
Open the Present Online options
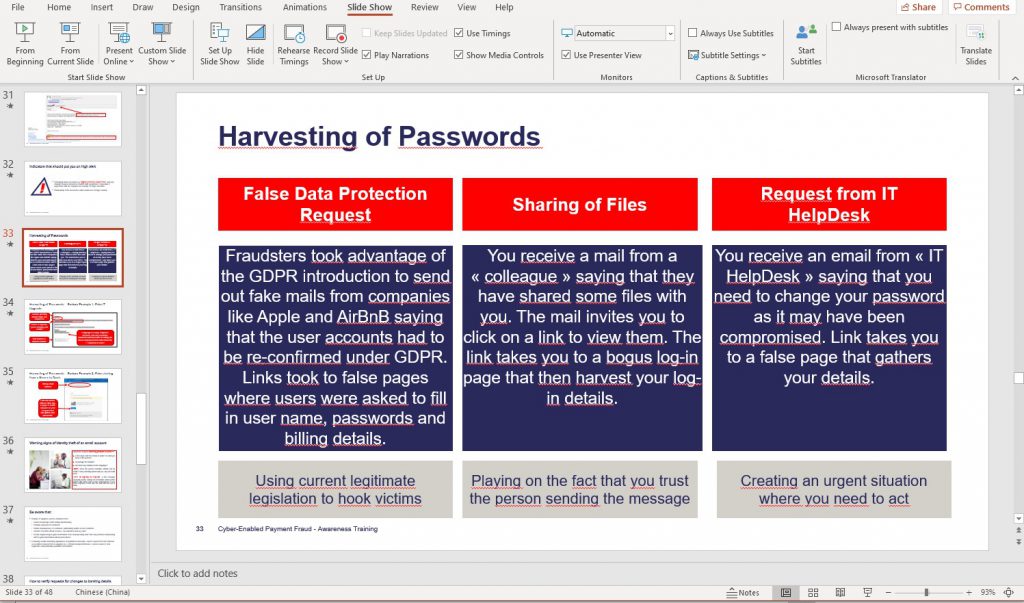pos(119,44)
